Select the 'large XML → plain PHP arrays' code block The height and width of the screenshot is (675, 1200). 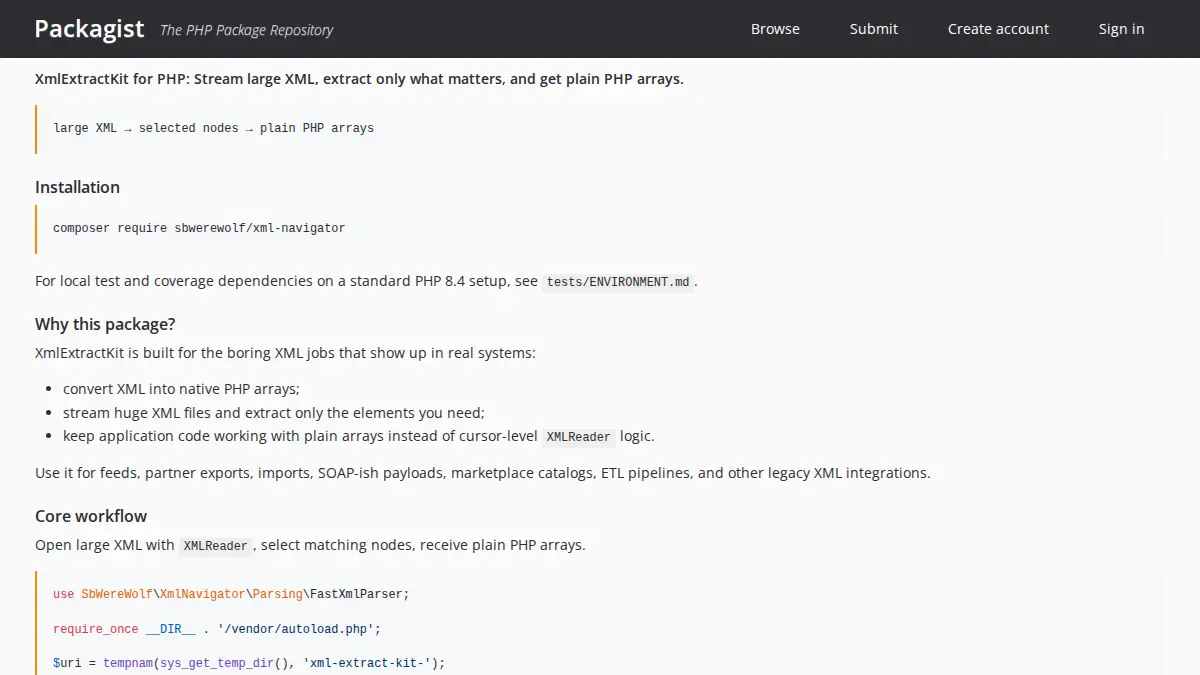[x=213, y=127]
